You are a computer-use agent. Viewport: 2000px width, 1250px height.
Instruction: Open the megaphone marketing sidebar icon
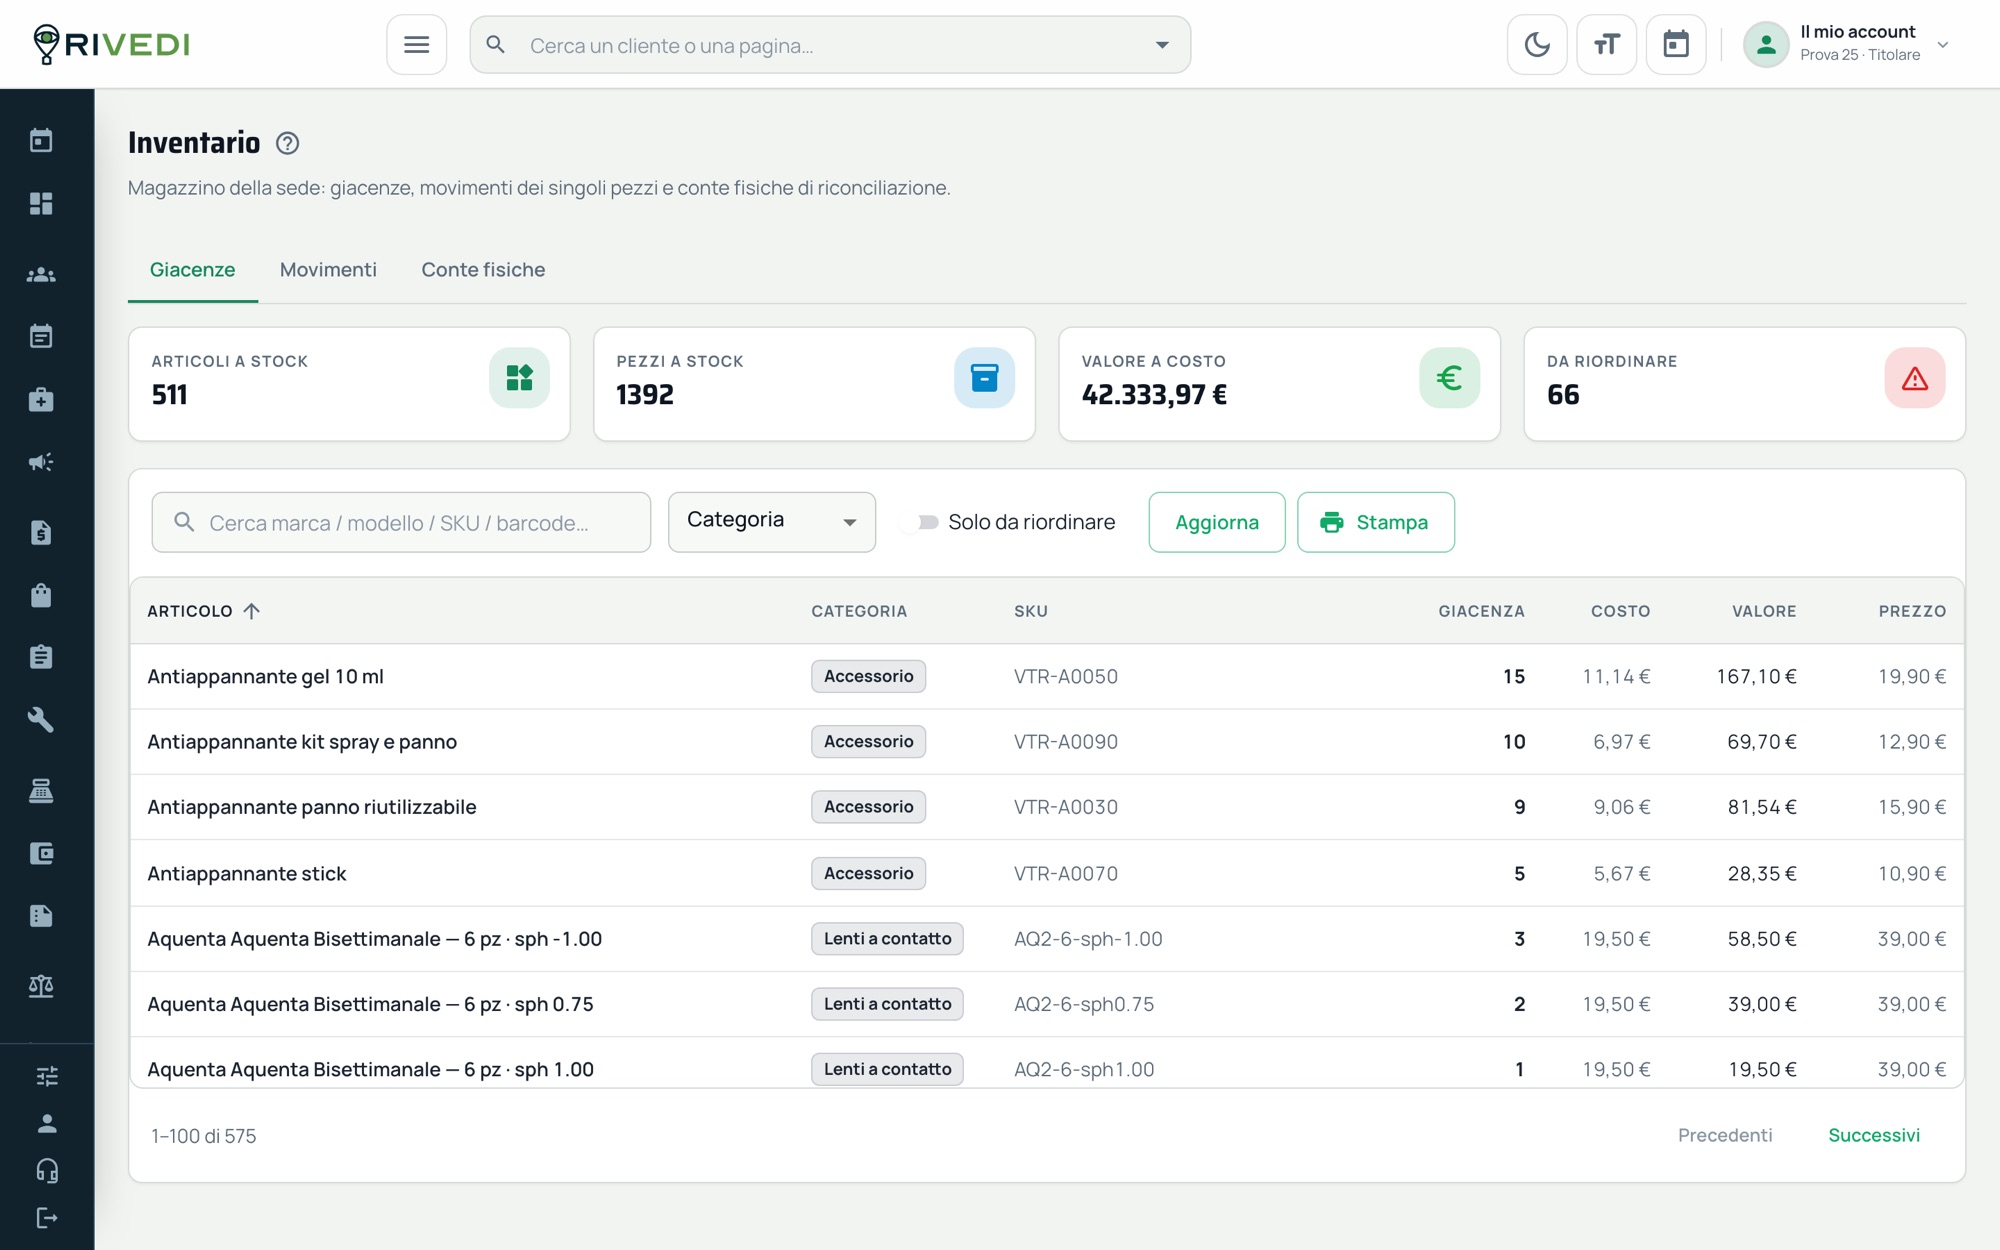[41, 462]
